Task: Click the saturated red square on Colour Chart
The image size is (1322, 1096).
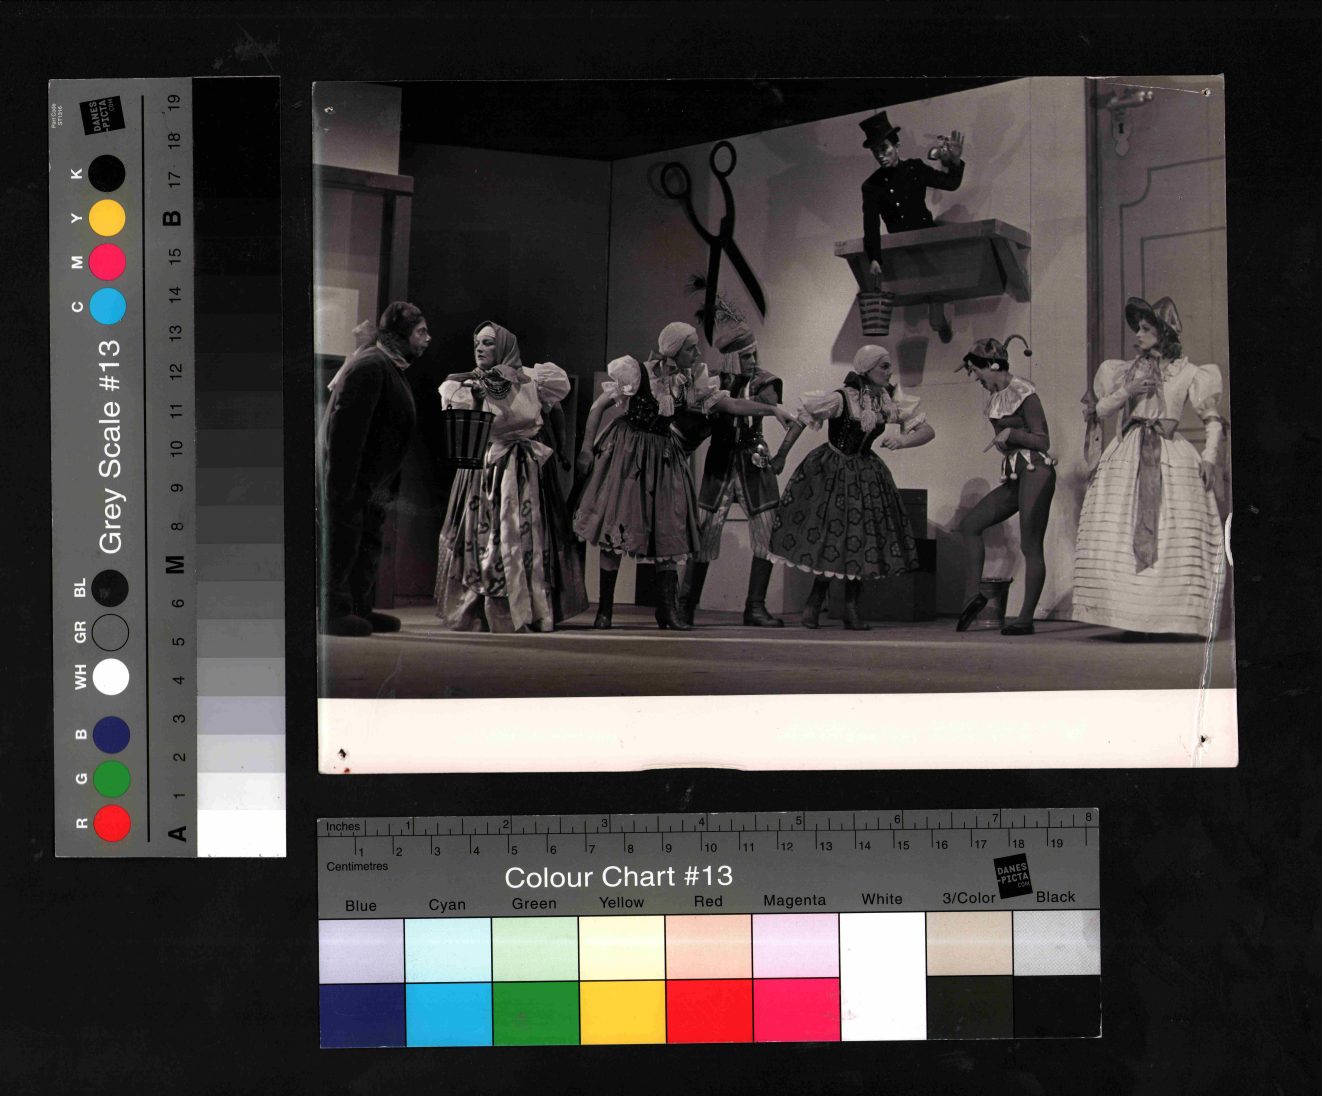Action: 709,1012
